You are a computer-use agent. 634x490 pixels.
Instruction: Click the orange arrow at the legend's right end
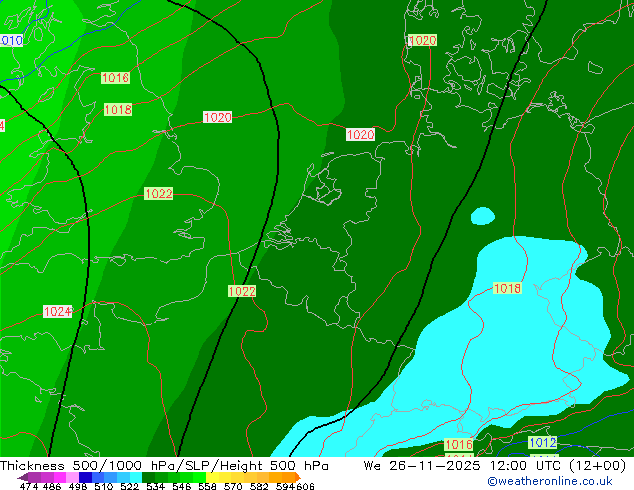[x=298, y=477]
